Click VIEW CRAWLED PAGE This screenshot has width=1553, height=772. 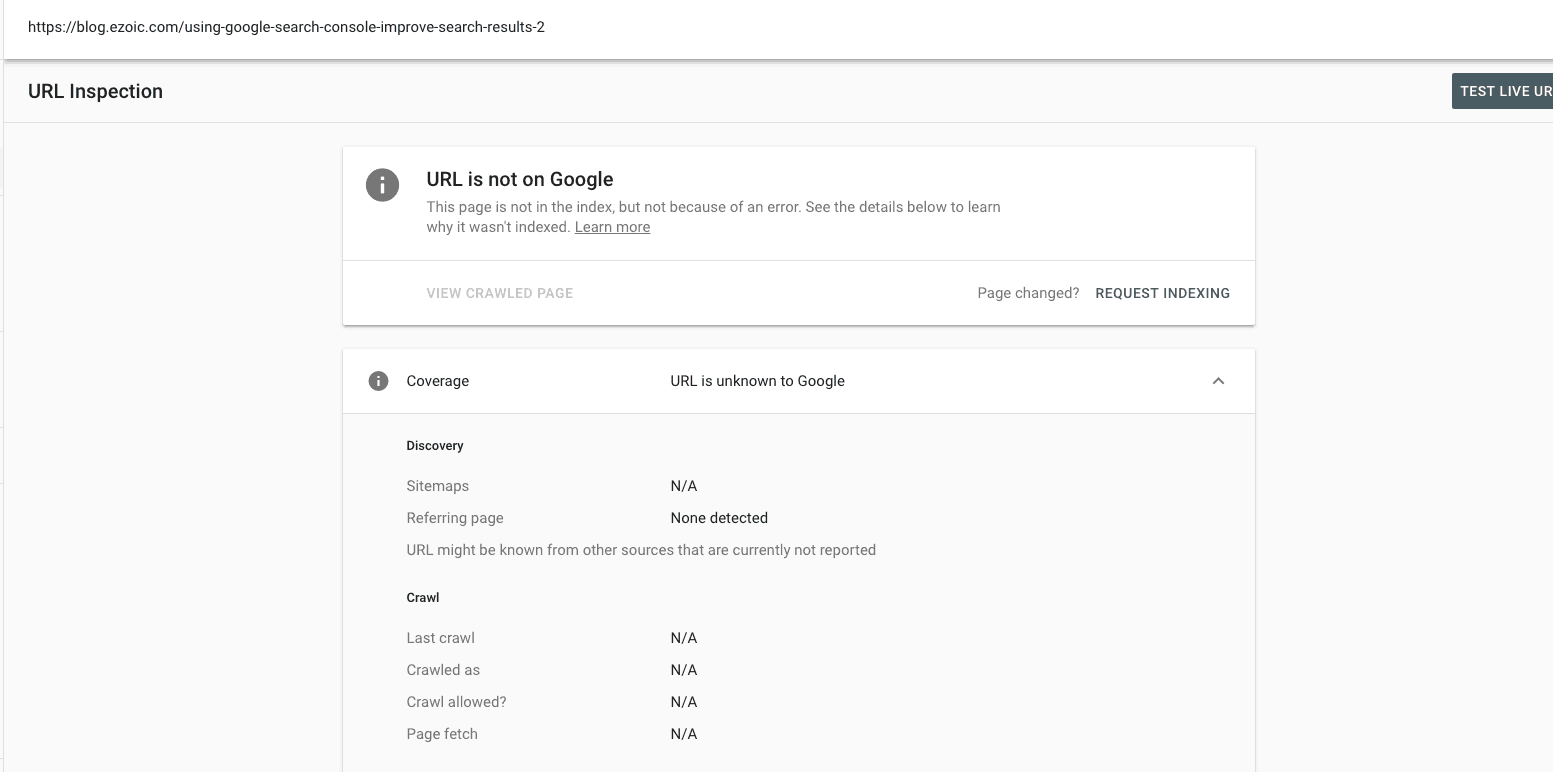[x=499, y=293]
